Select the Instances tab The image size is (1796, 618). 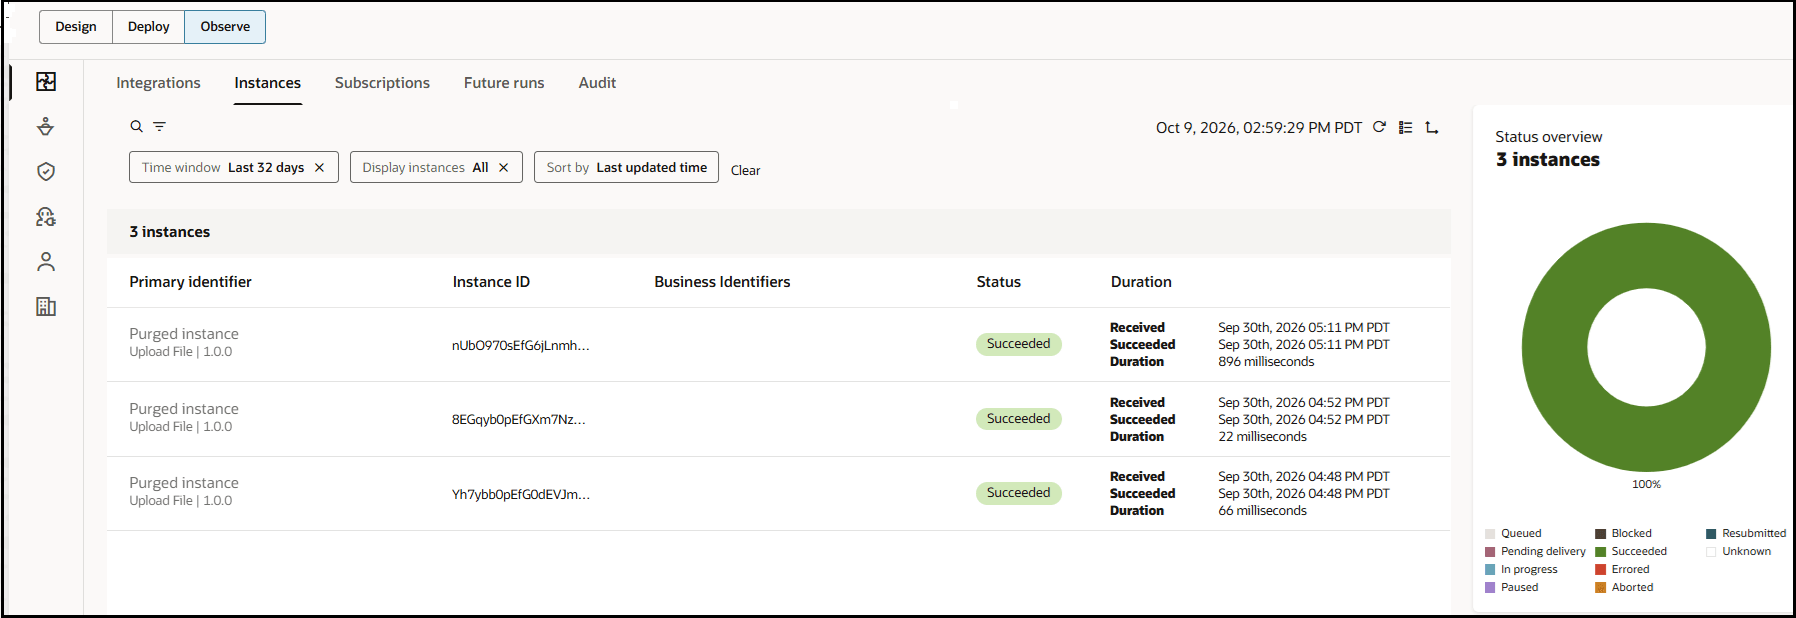(x=268, y=83)
